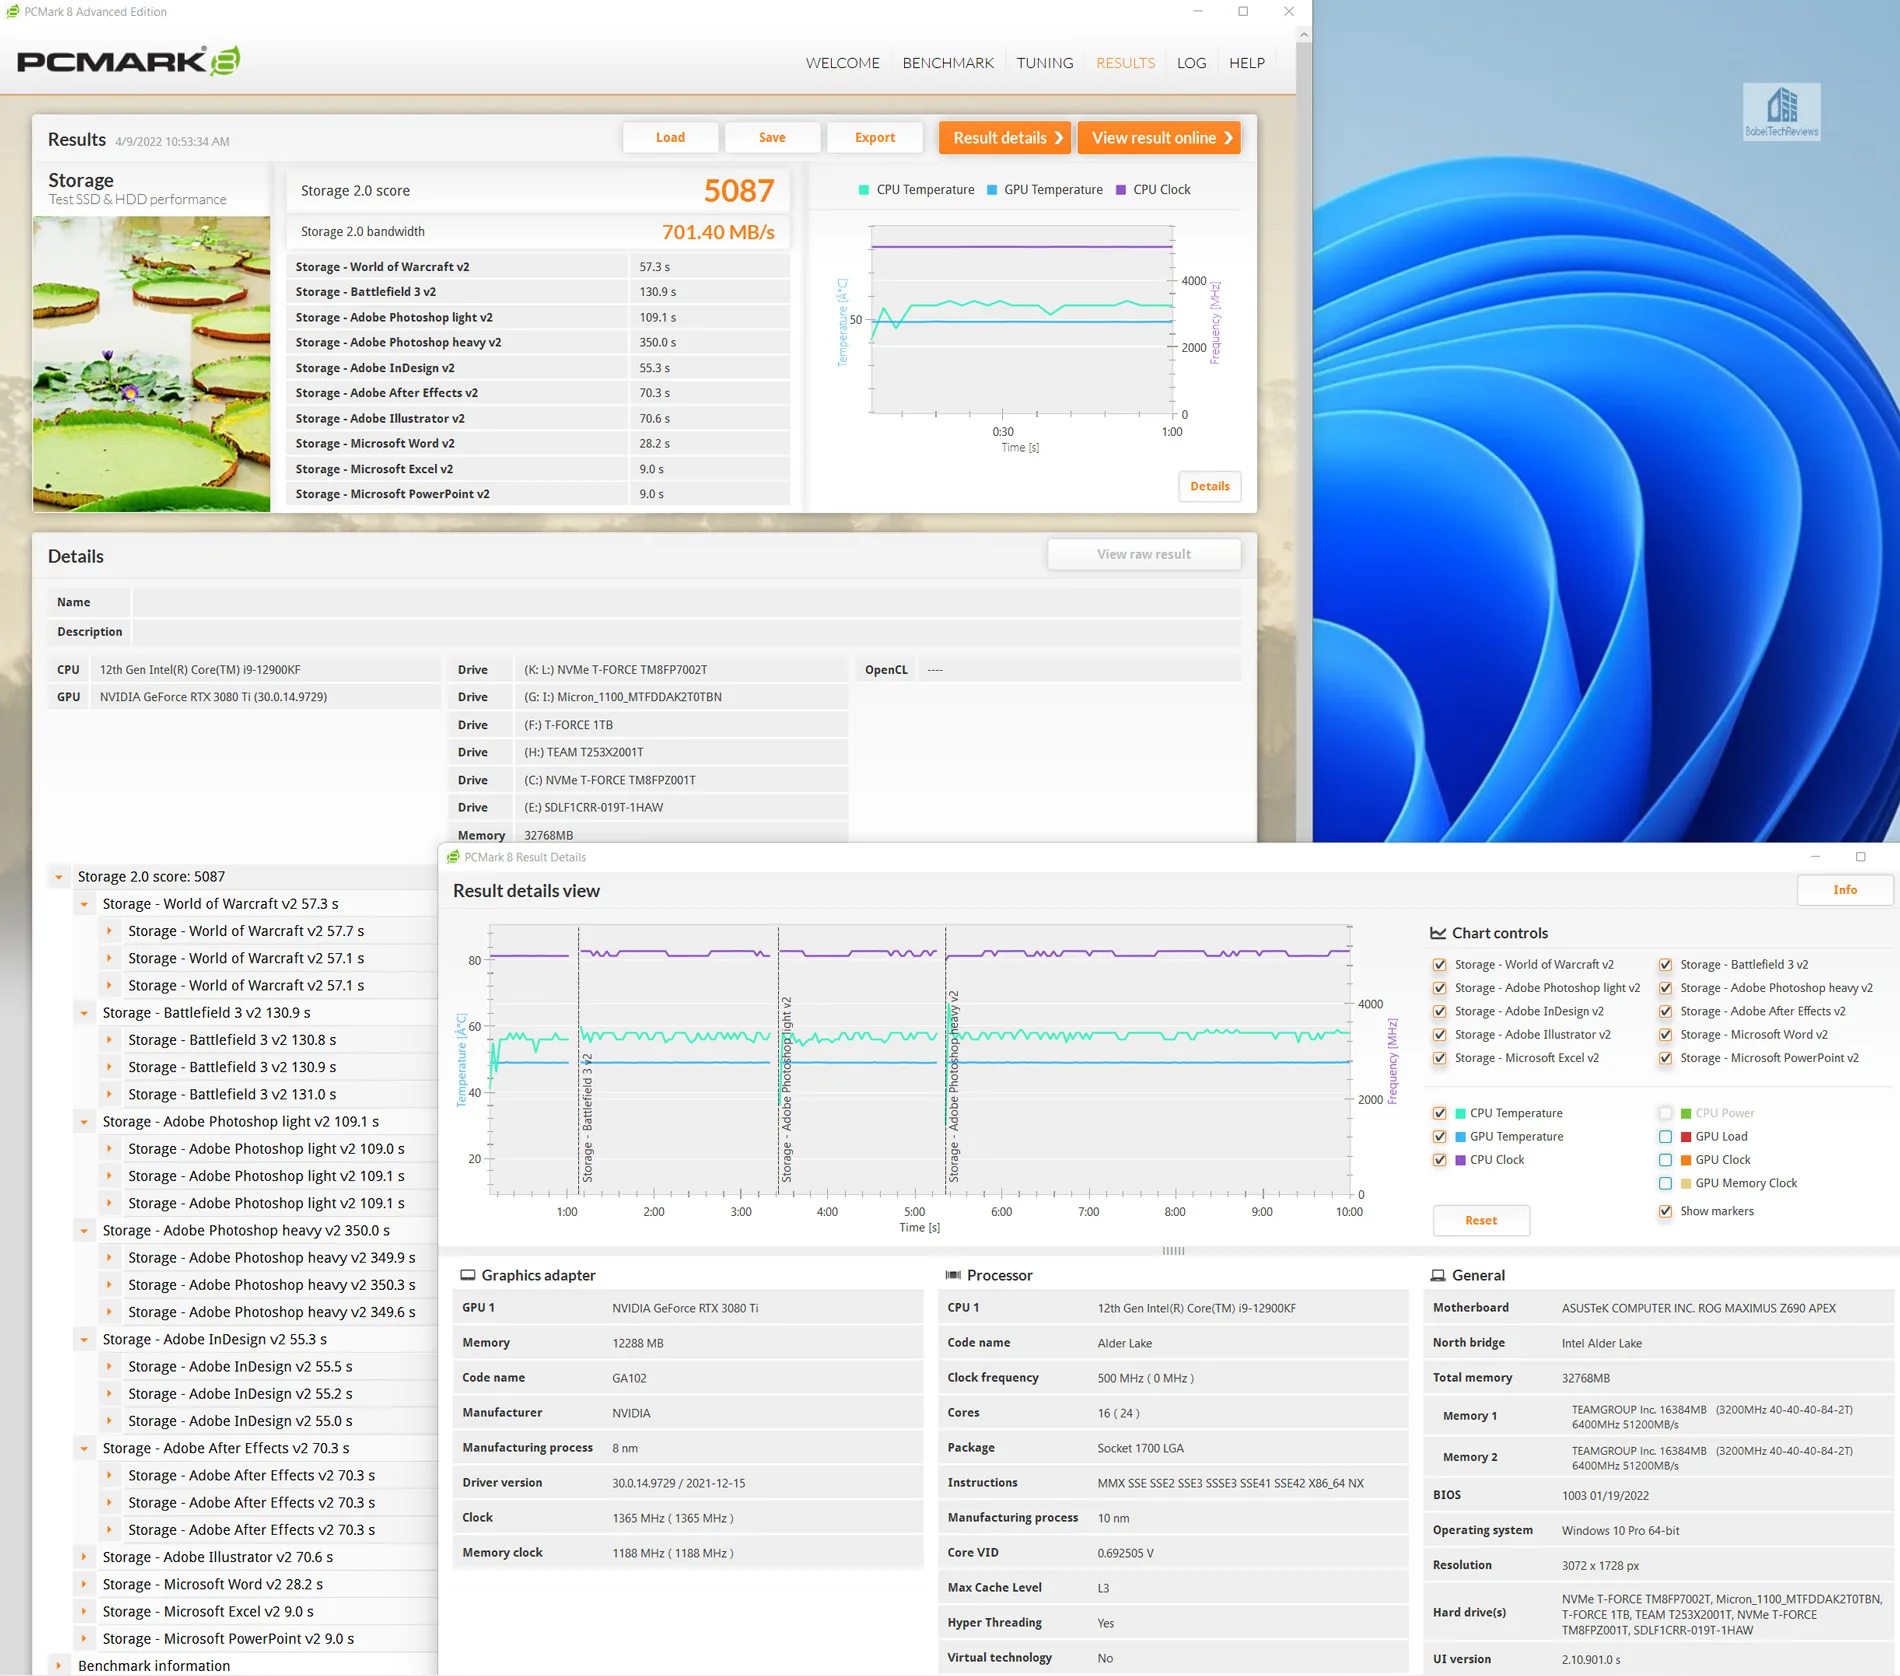Click the storage water lily thumbnail
Image resolution: width=1900 pixels, height=1676 pixels.
[x=151, y=364]
